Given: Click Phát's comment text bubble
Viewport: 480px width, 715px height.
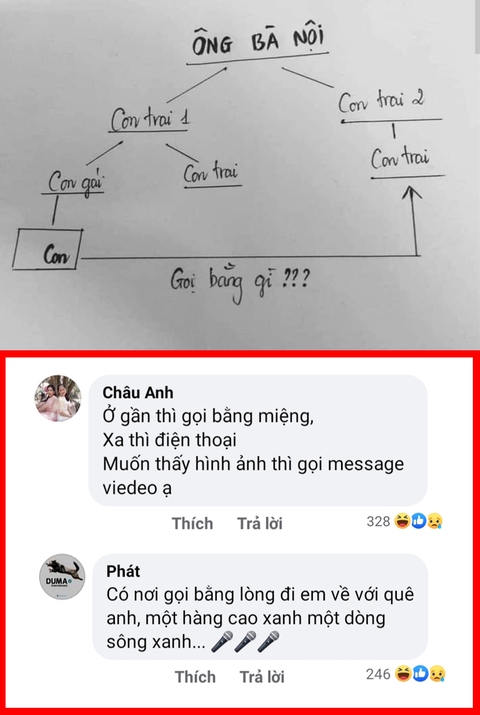Looking at the screenshot, I should click(x=260, y=607).
